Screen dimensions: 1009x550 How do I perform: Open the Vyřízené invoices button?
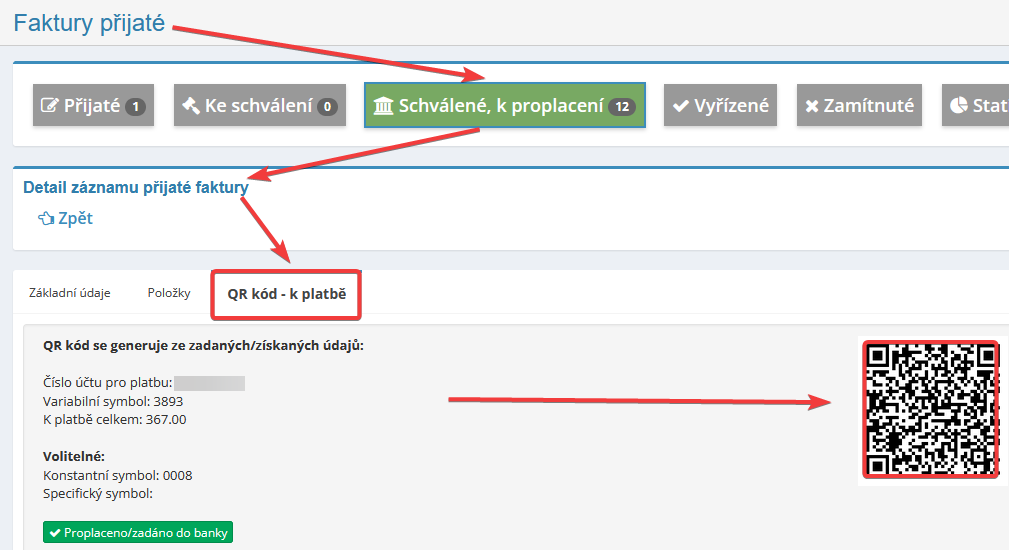coord(720,105)
